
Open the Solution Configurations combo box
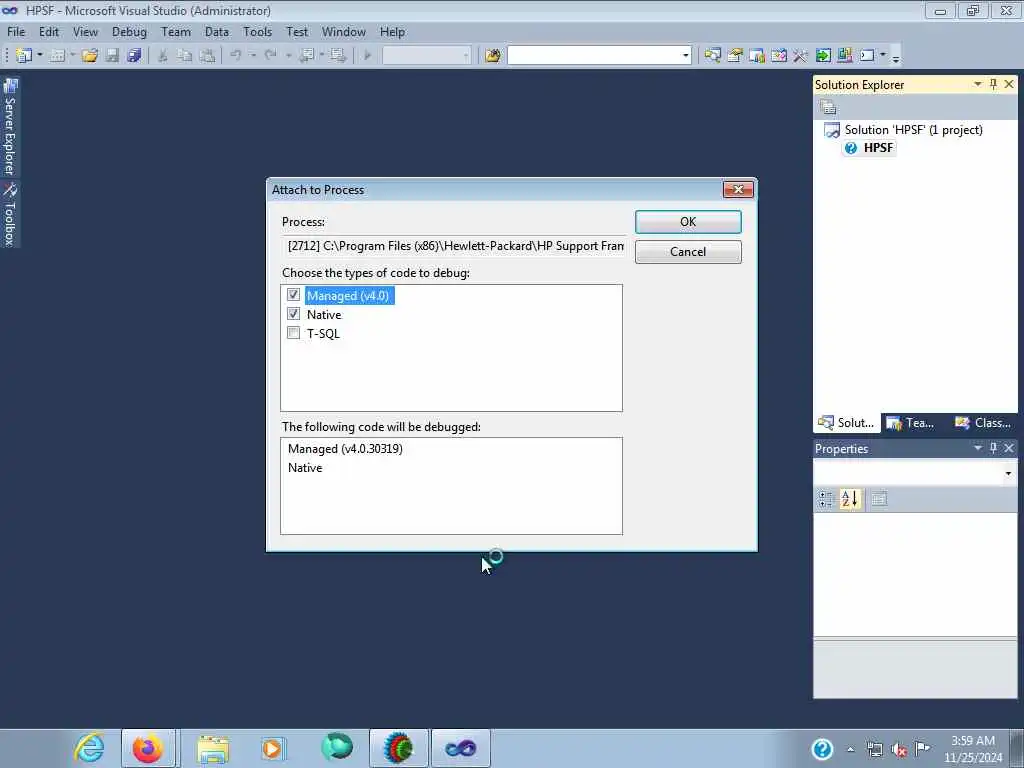point(426,56)
